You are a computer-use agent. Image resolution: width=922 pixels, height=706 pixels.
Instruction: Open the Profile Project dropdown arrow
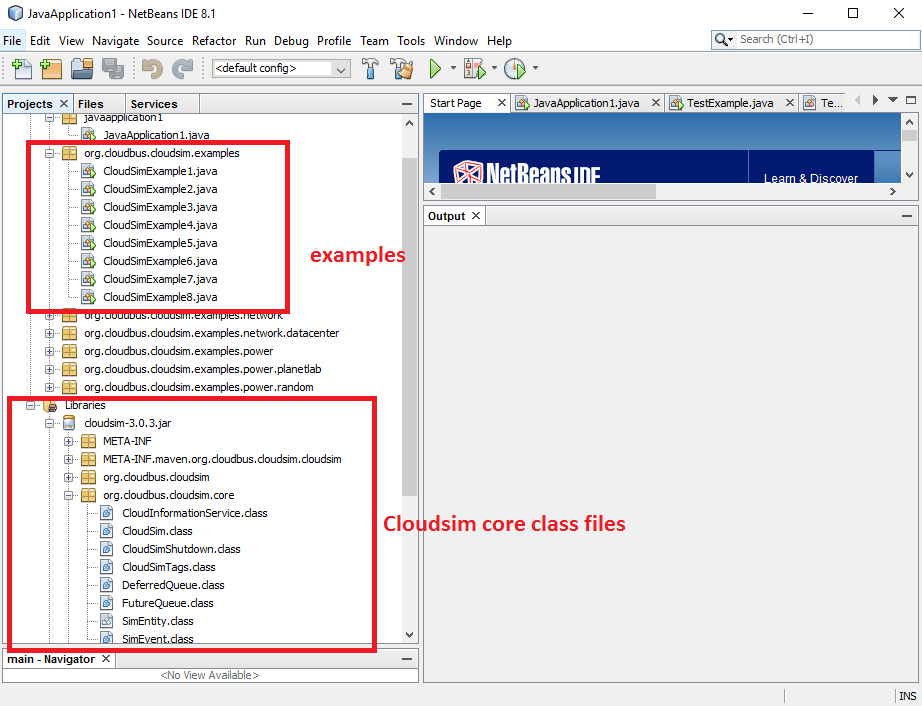(x=535, y=68)
